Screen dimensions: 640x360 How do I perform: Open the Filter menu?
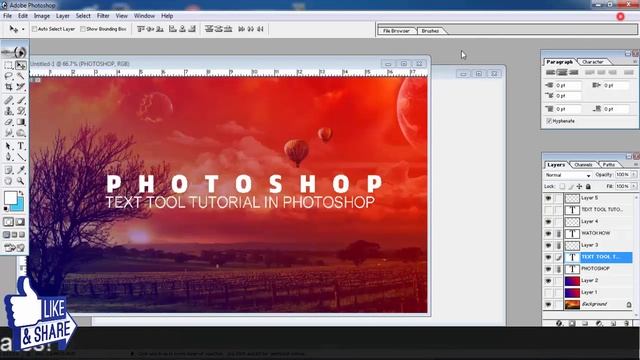point(103,16)
